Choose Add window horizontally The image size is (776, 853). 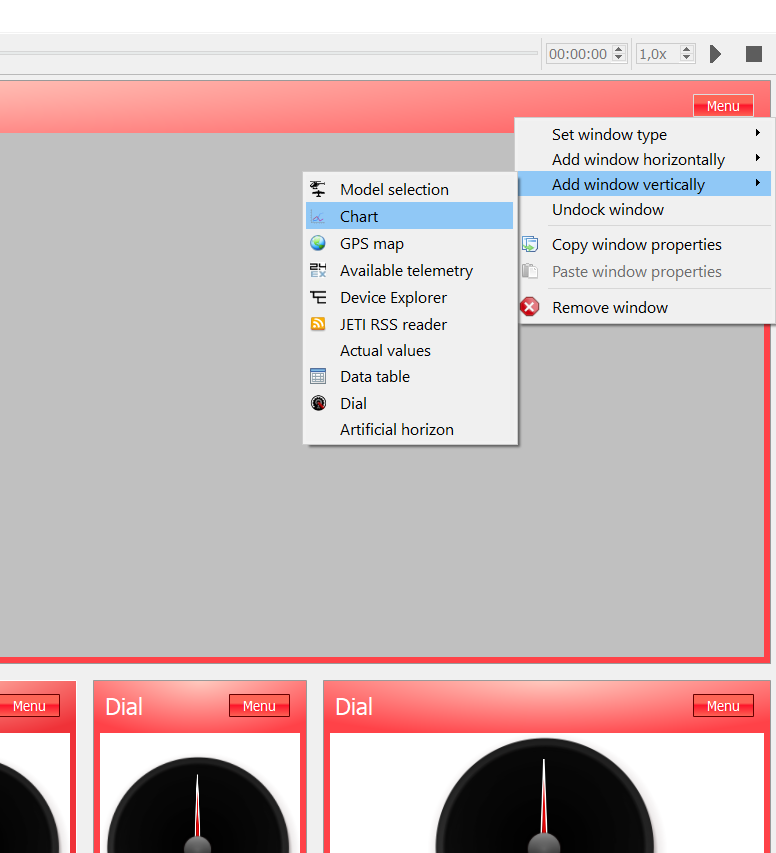coord(644,159)
